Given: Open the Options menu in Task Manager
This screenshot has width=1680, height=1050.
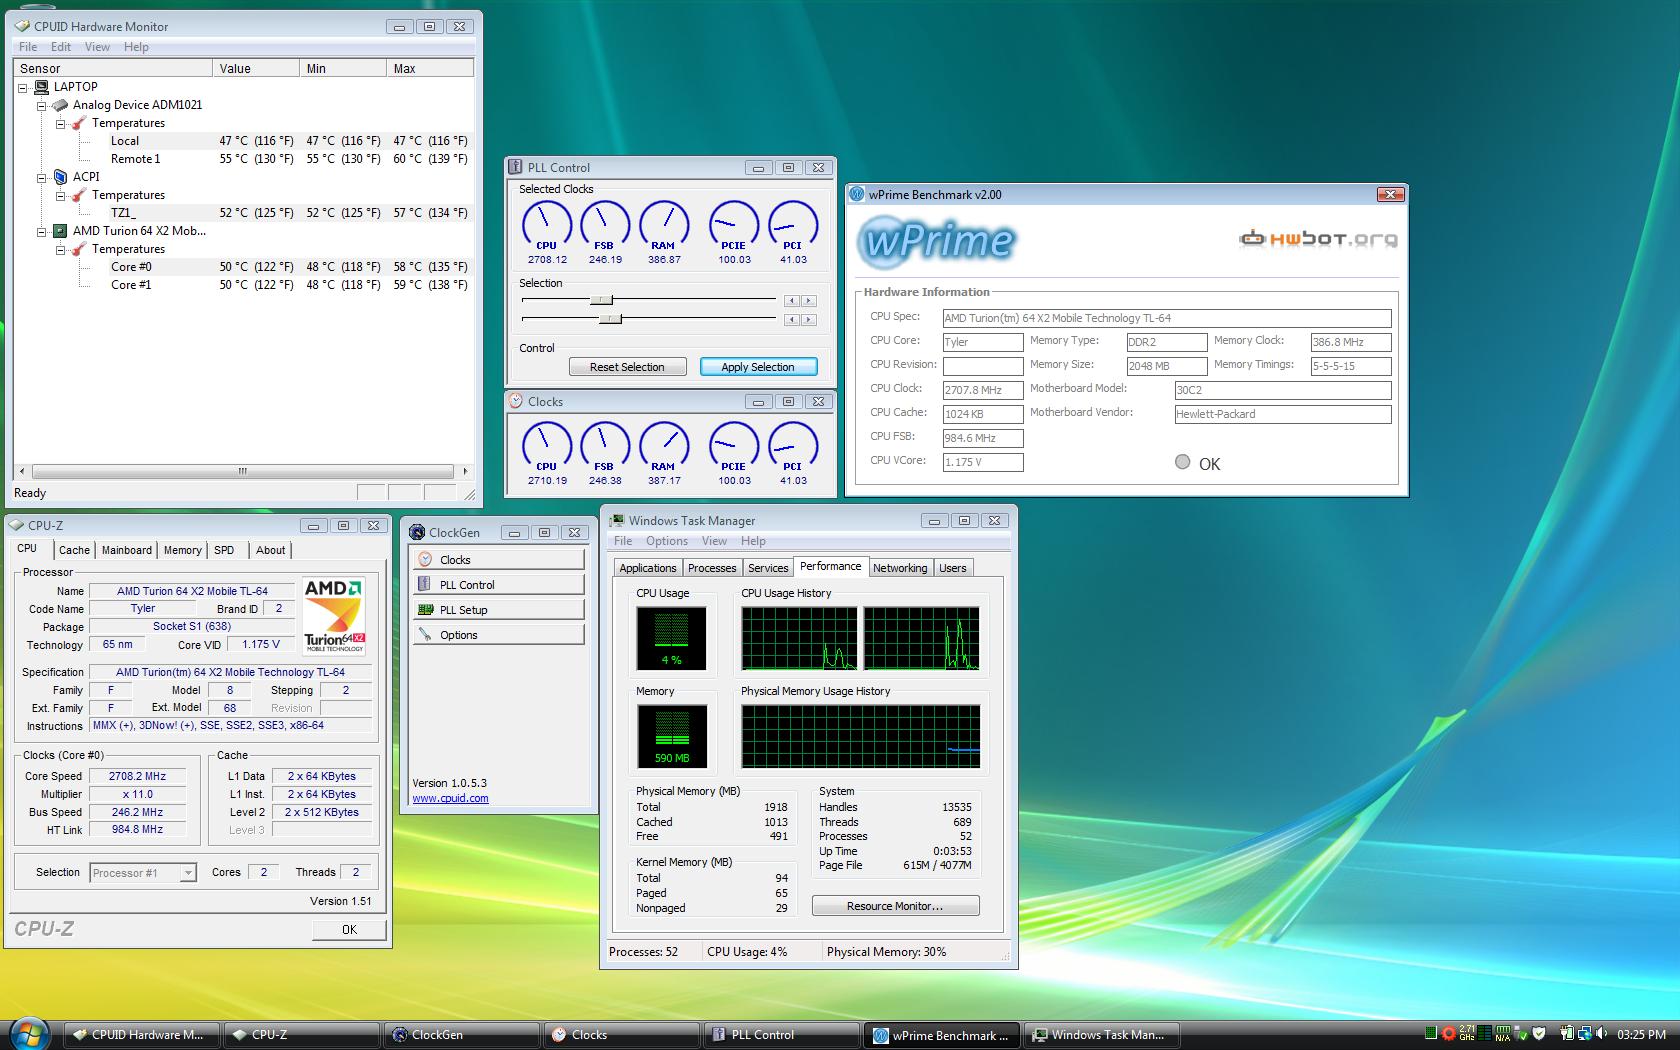Looking at the screenshot, I should (667, 541).
